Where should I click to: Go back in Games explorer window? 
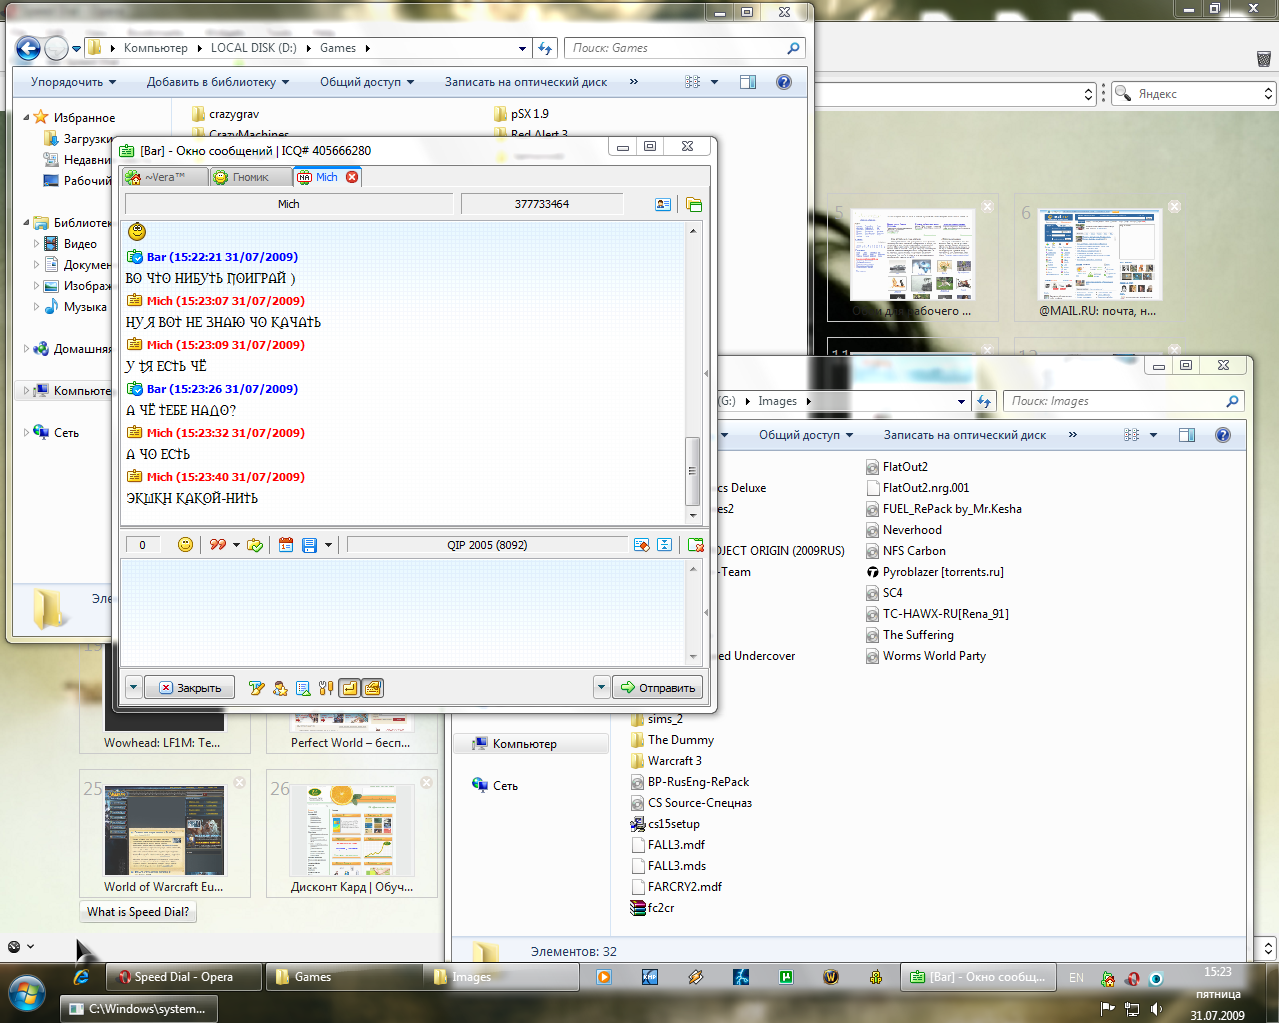coord(28,48)
